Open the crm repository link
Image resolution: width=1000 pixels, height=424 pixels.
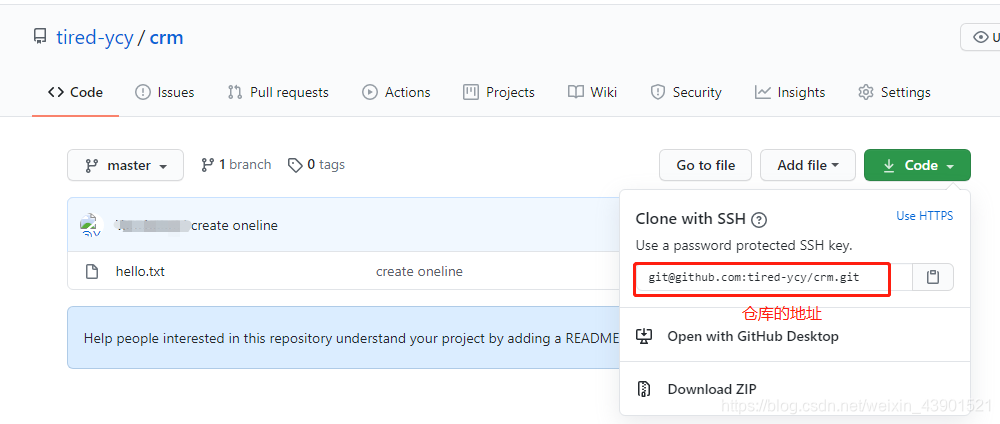coord(166,38)
